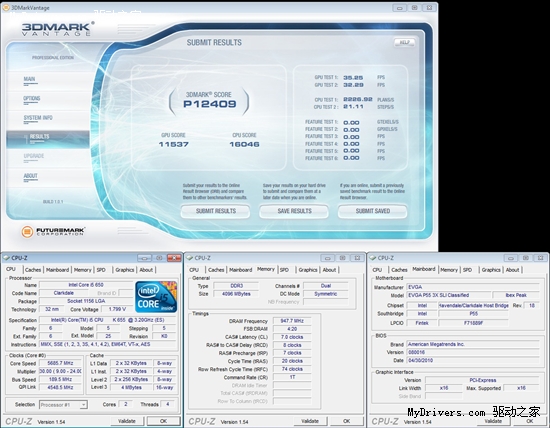Click the EVGA P55 3X SLI Classified model

pyautogui.click(x=448, y=295)
